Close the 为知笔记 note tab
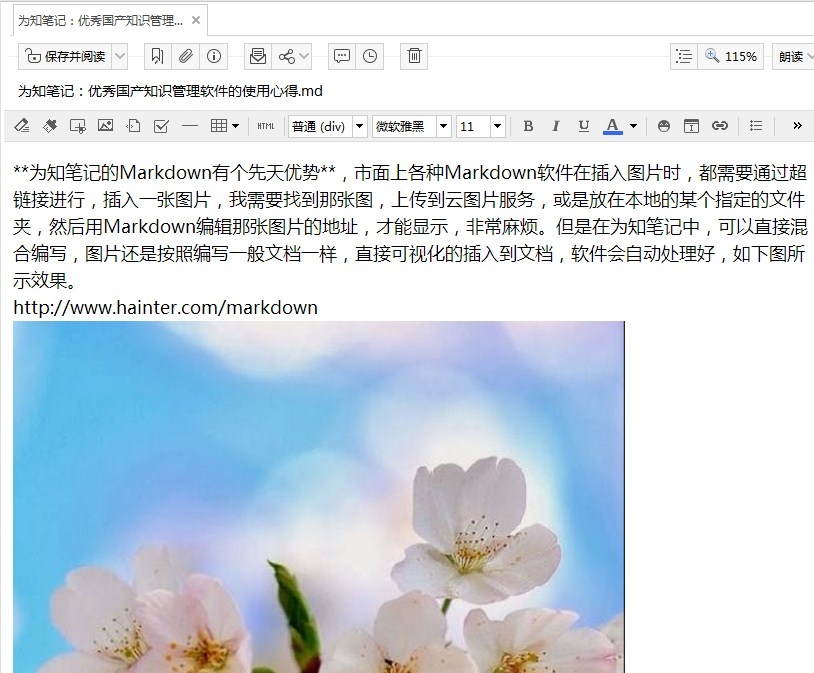The height and width of the screenshot is (673, 814). click(196, 20)
